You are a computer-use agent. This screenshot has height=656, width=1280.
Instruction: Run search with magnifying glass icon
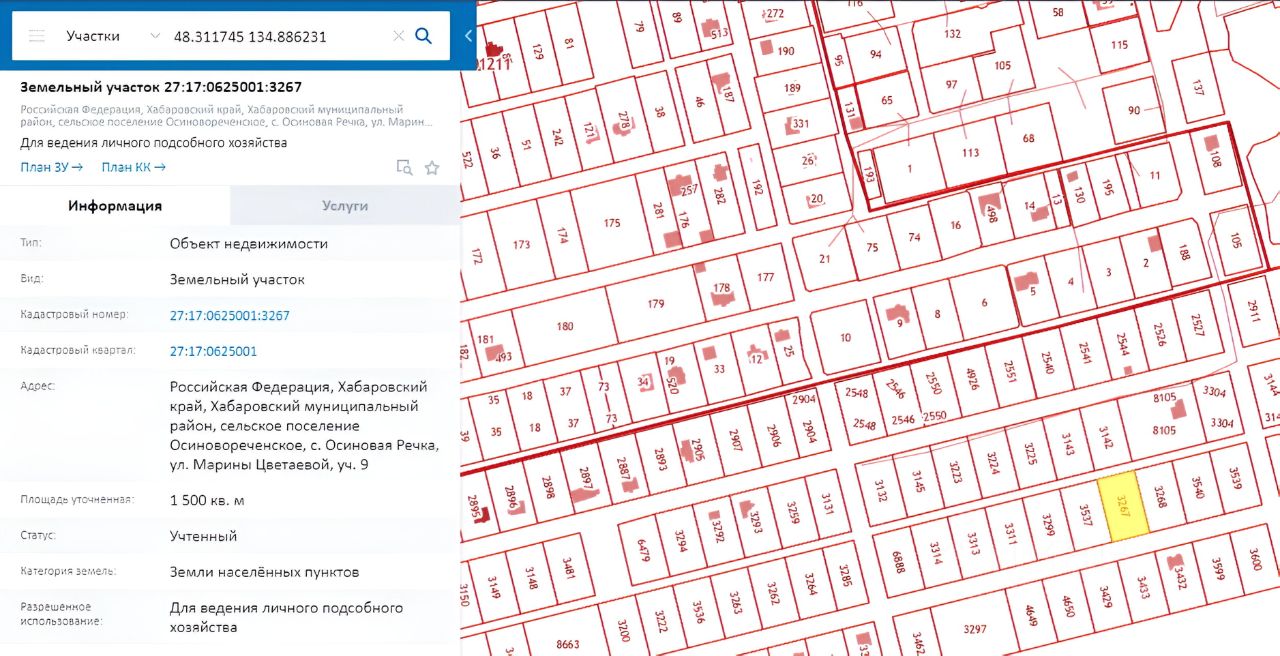(424, 36)
